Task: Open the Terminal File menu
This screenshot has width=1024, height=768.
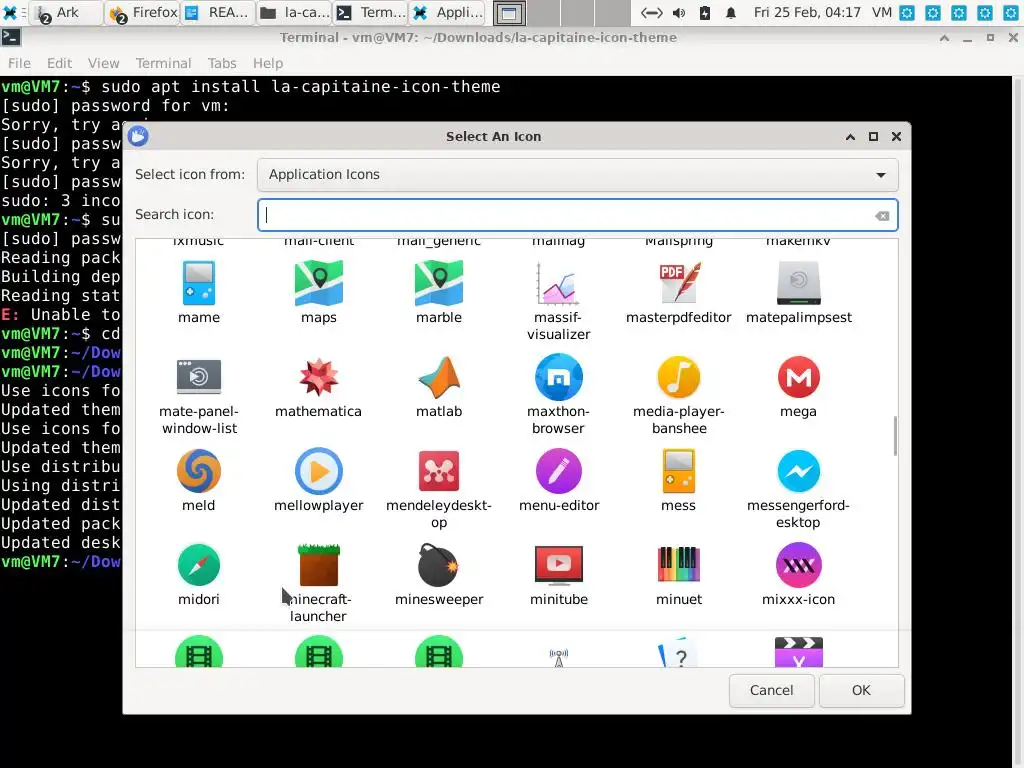Action: pos(19,63)
